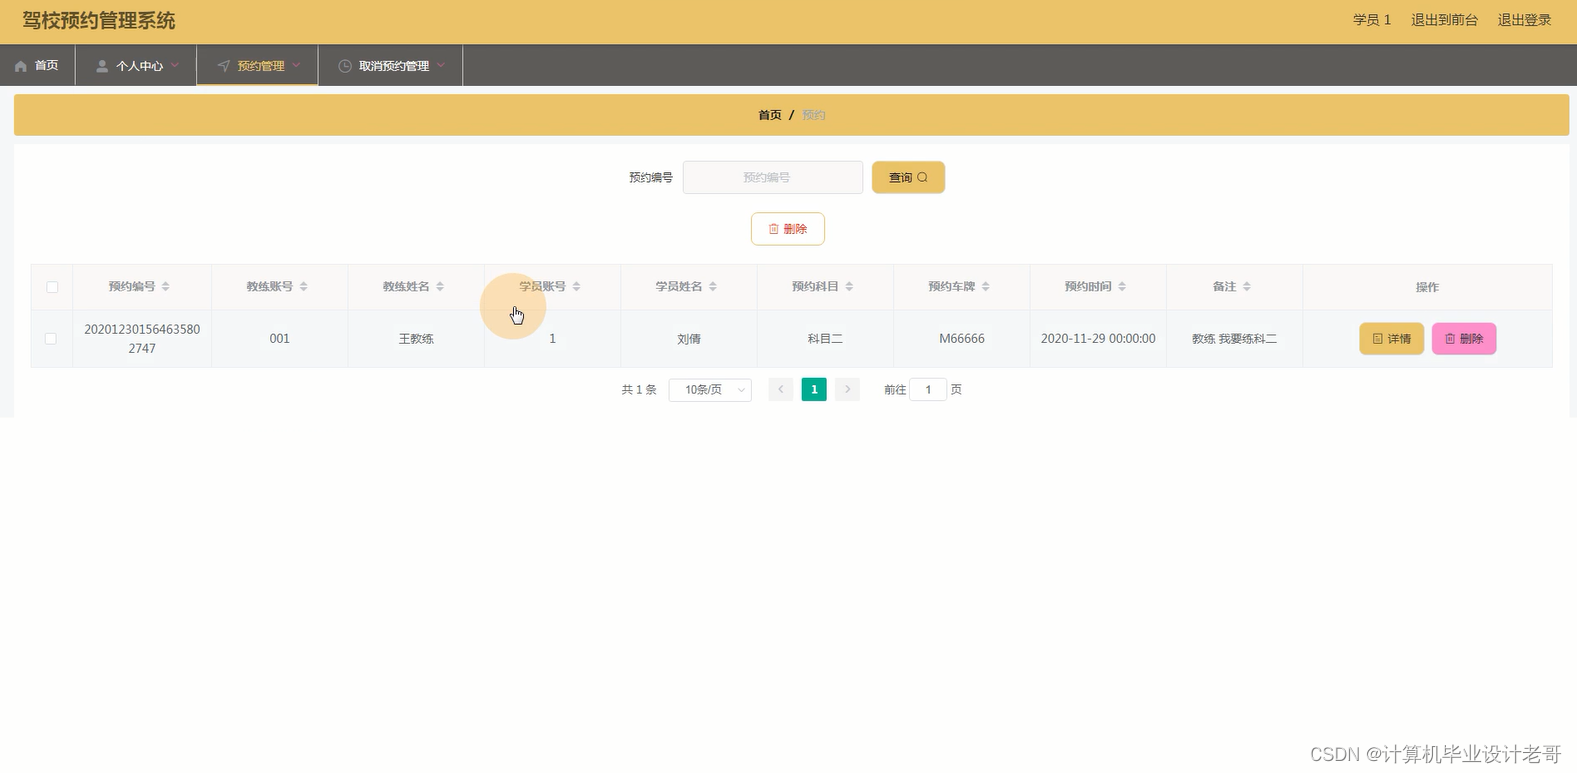Click the 科目二 cell
The image size is (1577, 773).
(825, 339)
